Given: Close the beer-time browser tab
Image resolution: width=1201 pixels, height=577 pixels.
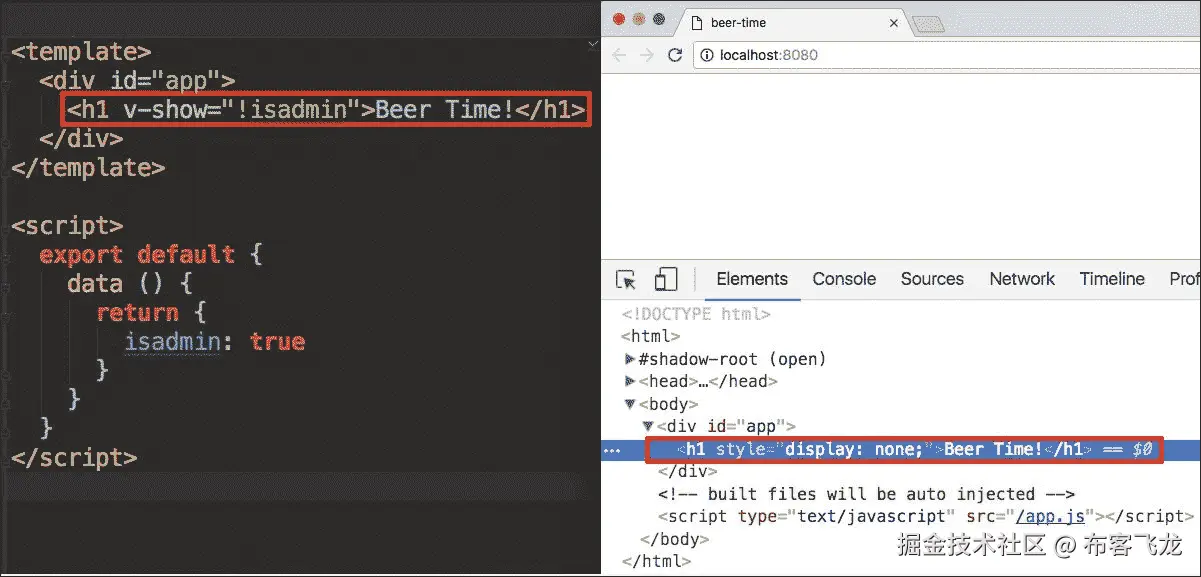Looking at the screenshot, I should click(x=894, y=22).
